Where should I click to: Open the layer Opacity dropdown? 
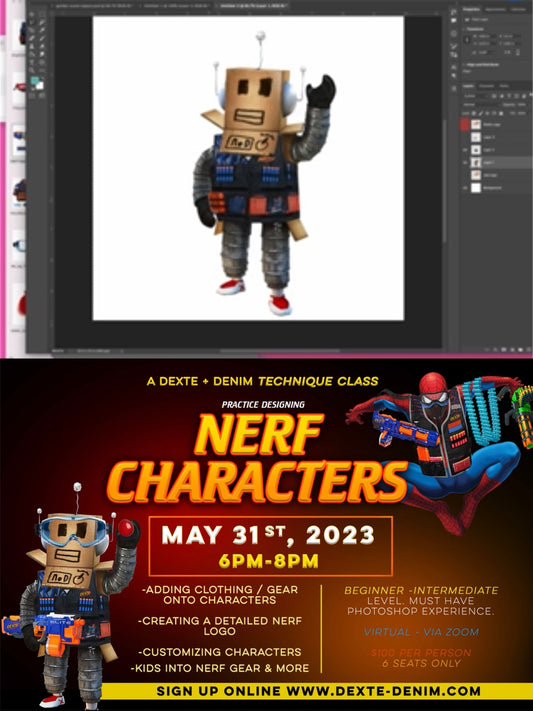[x=522, y=105]
